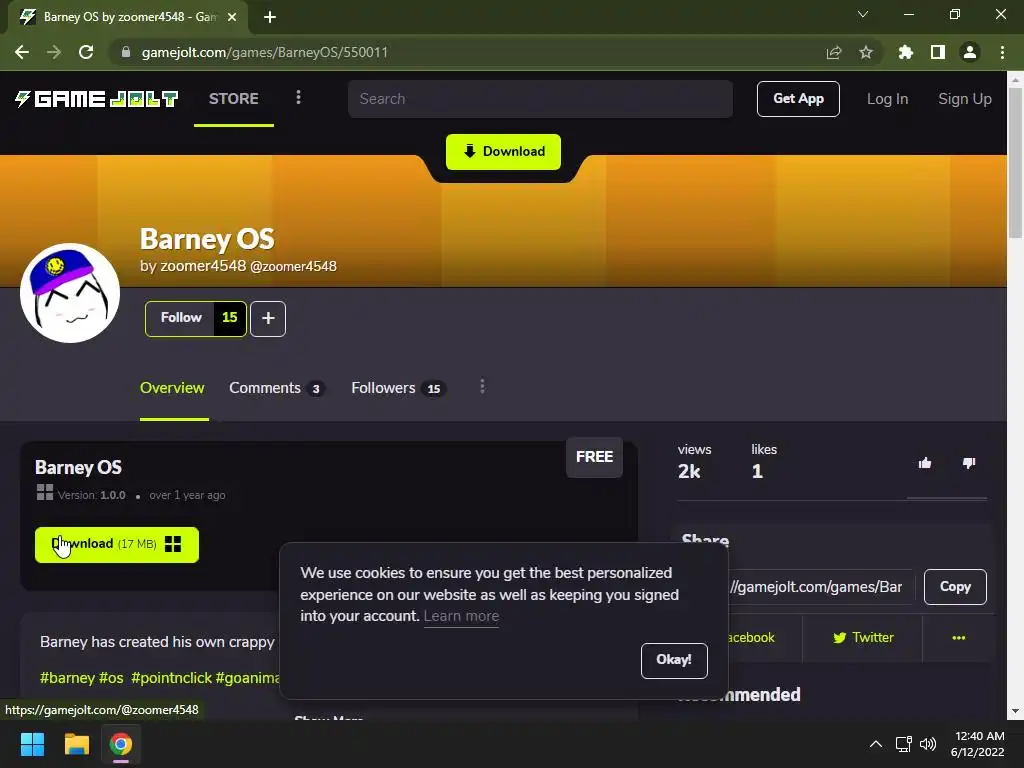
Task: Close the Barney OS browser tab
Action: tap(232, 17)
